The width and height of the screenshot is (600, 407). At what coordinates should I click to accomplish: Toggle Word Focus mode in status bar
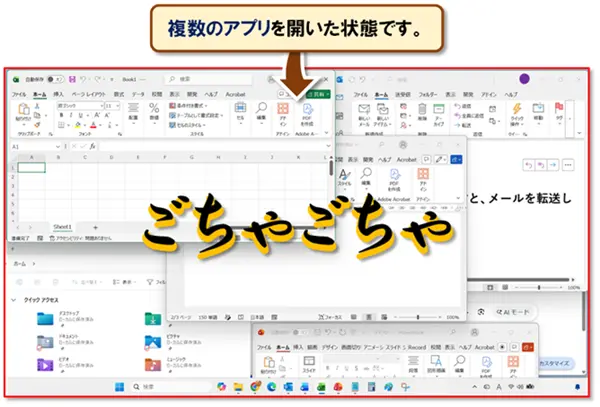pos(330,317)
